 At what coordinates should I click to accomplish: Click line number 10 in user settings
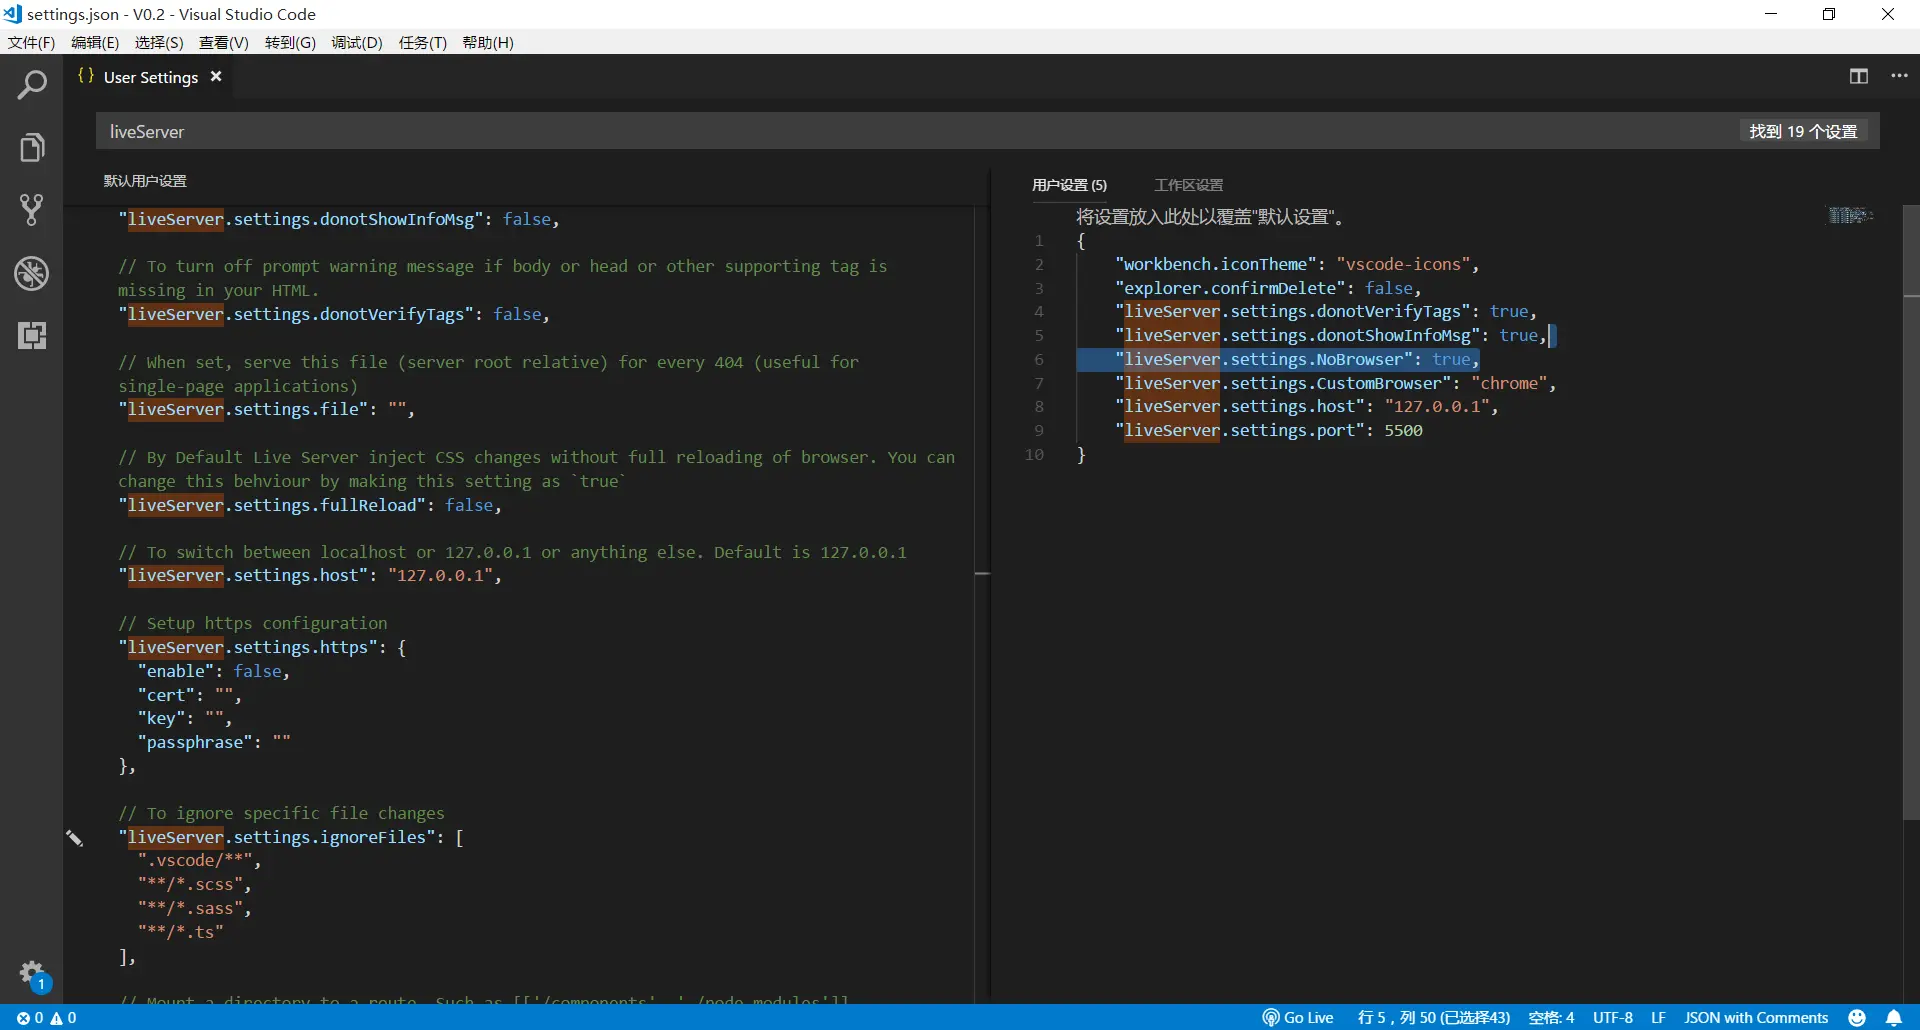click(1034, 454)
